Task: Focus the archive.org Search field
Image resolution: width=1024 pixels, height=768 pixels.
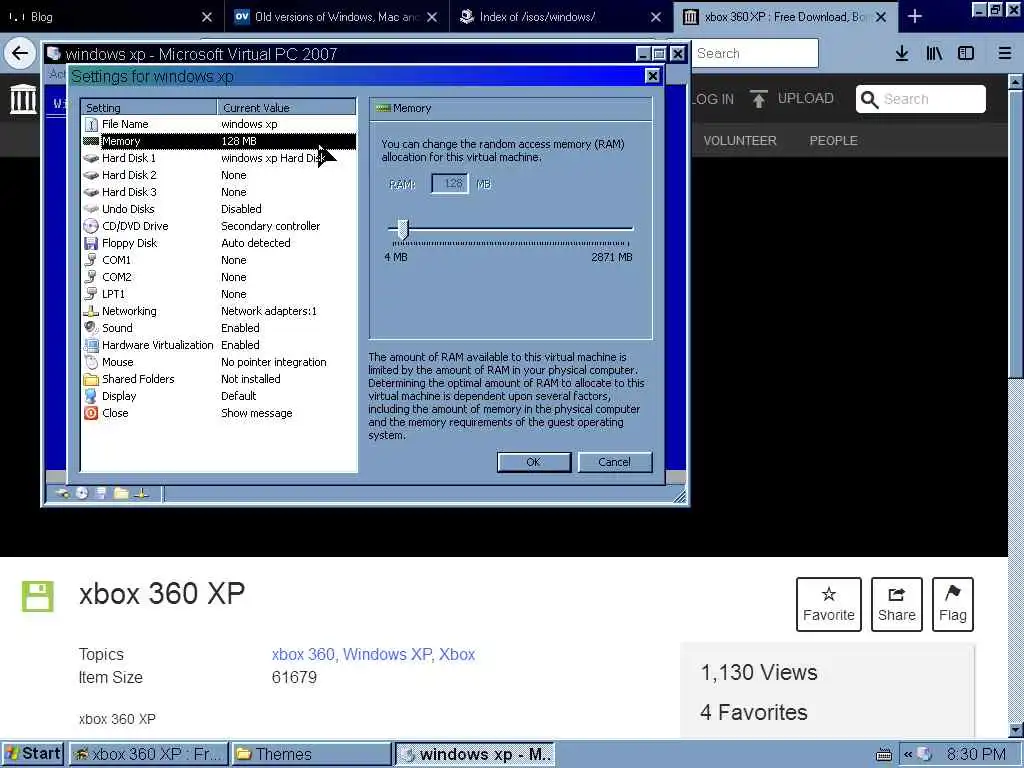Action: pyautogui.click(x=921, y=99)
